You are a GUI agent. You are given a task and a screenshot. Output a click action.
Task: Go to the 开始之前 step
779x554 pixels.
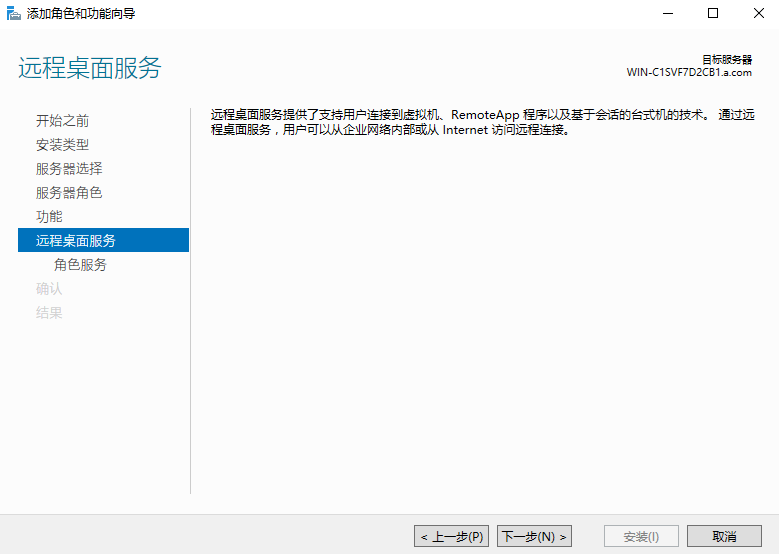click(62, 121)
